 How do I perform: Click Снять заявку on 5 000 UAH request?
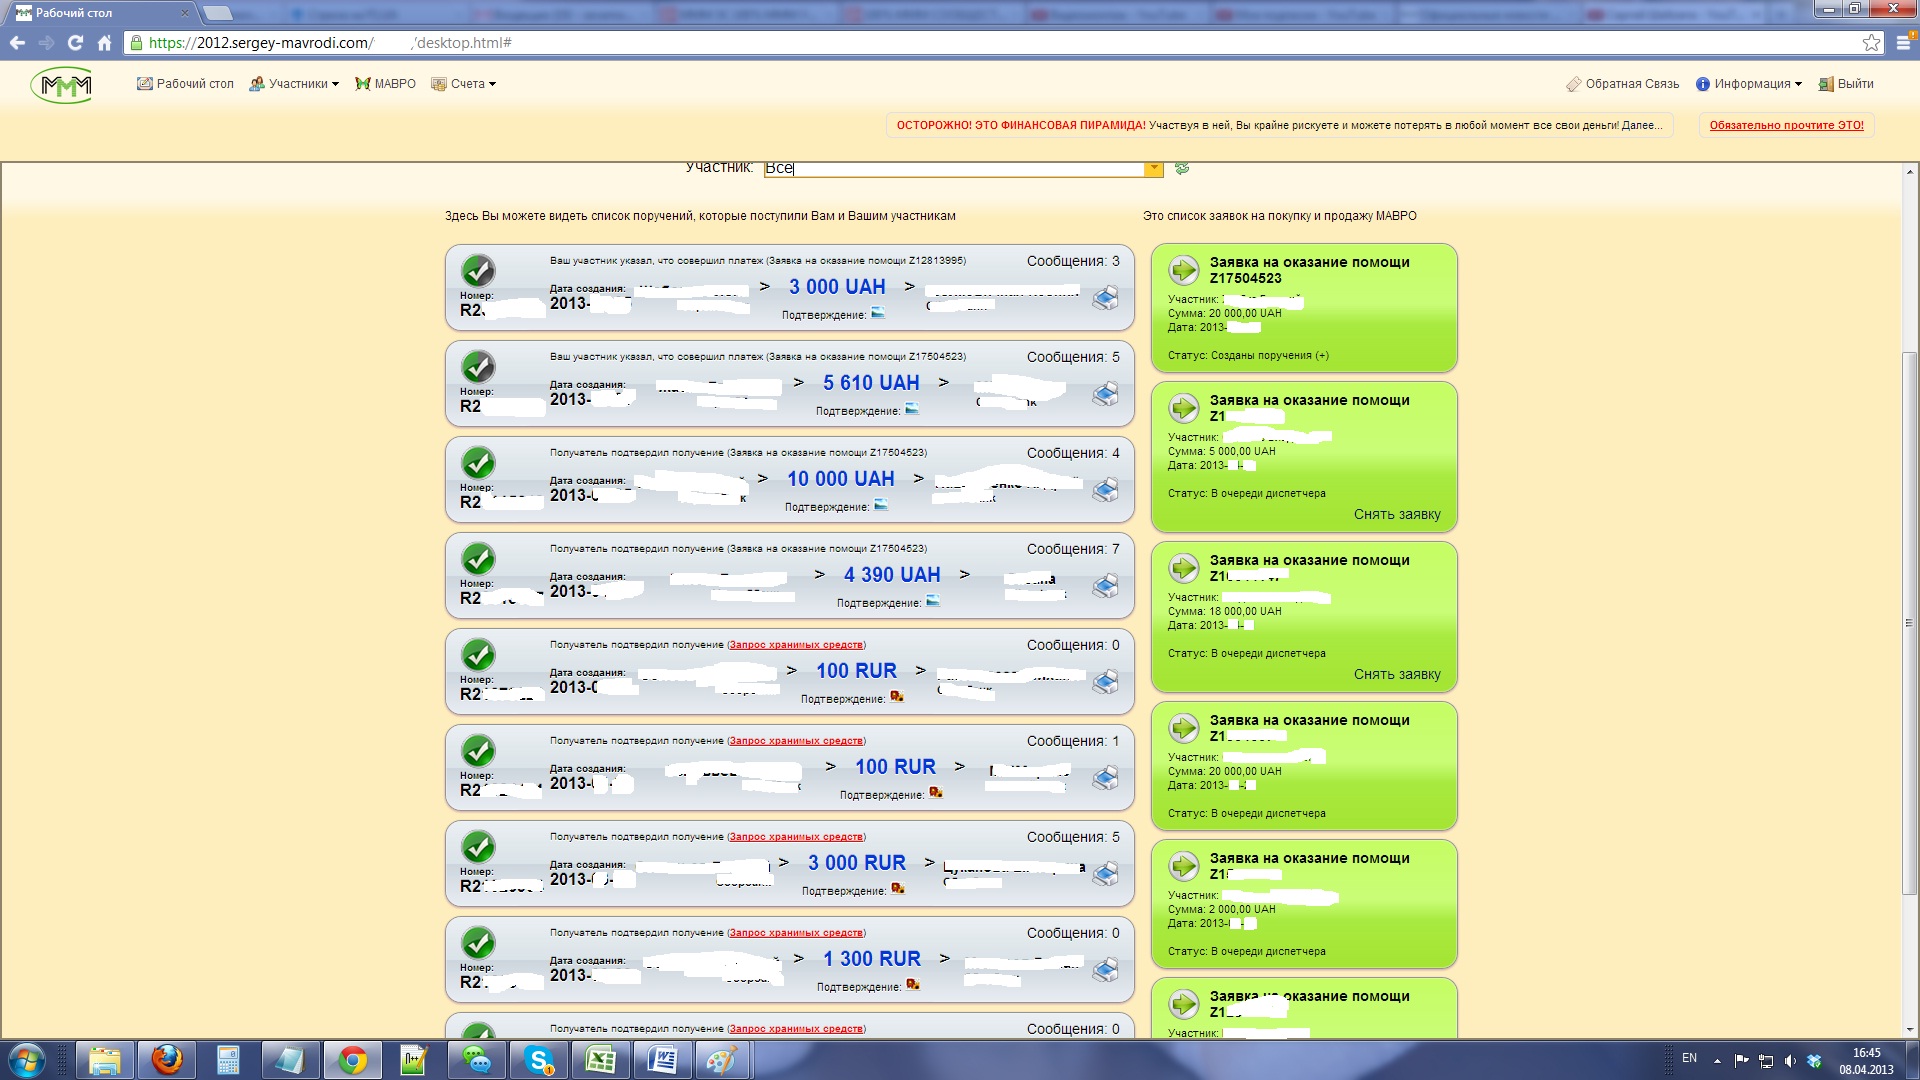pos(1396,514)
